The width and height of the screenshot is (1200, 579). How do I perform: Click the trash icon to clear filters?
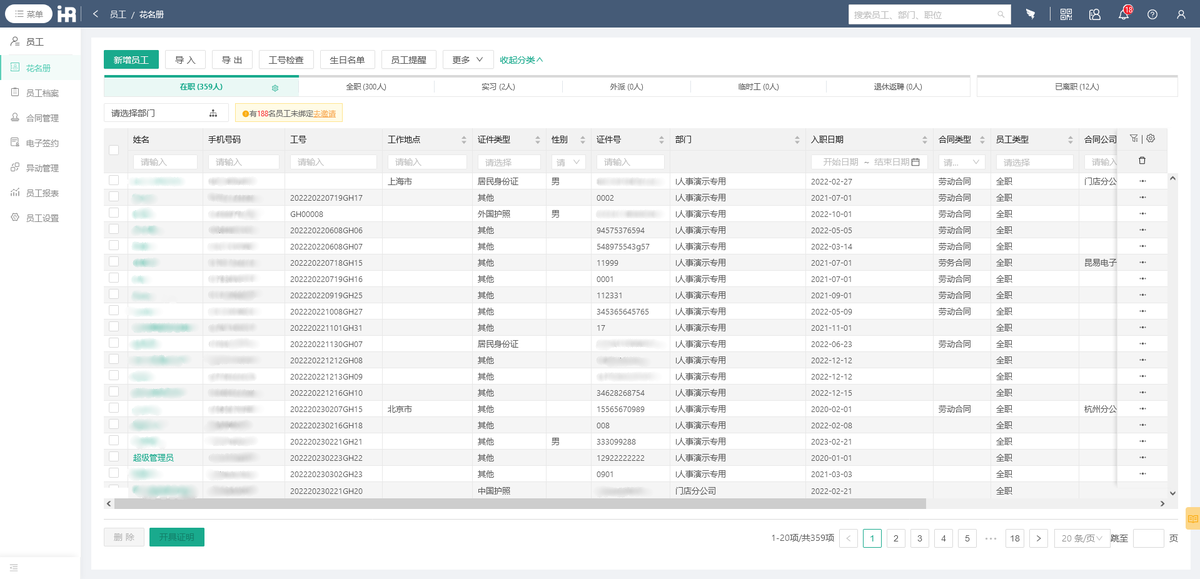point(1142,161)
